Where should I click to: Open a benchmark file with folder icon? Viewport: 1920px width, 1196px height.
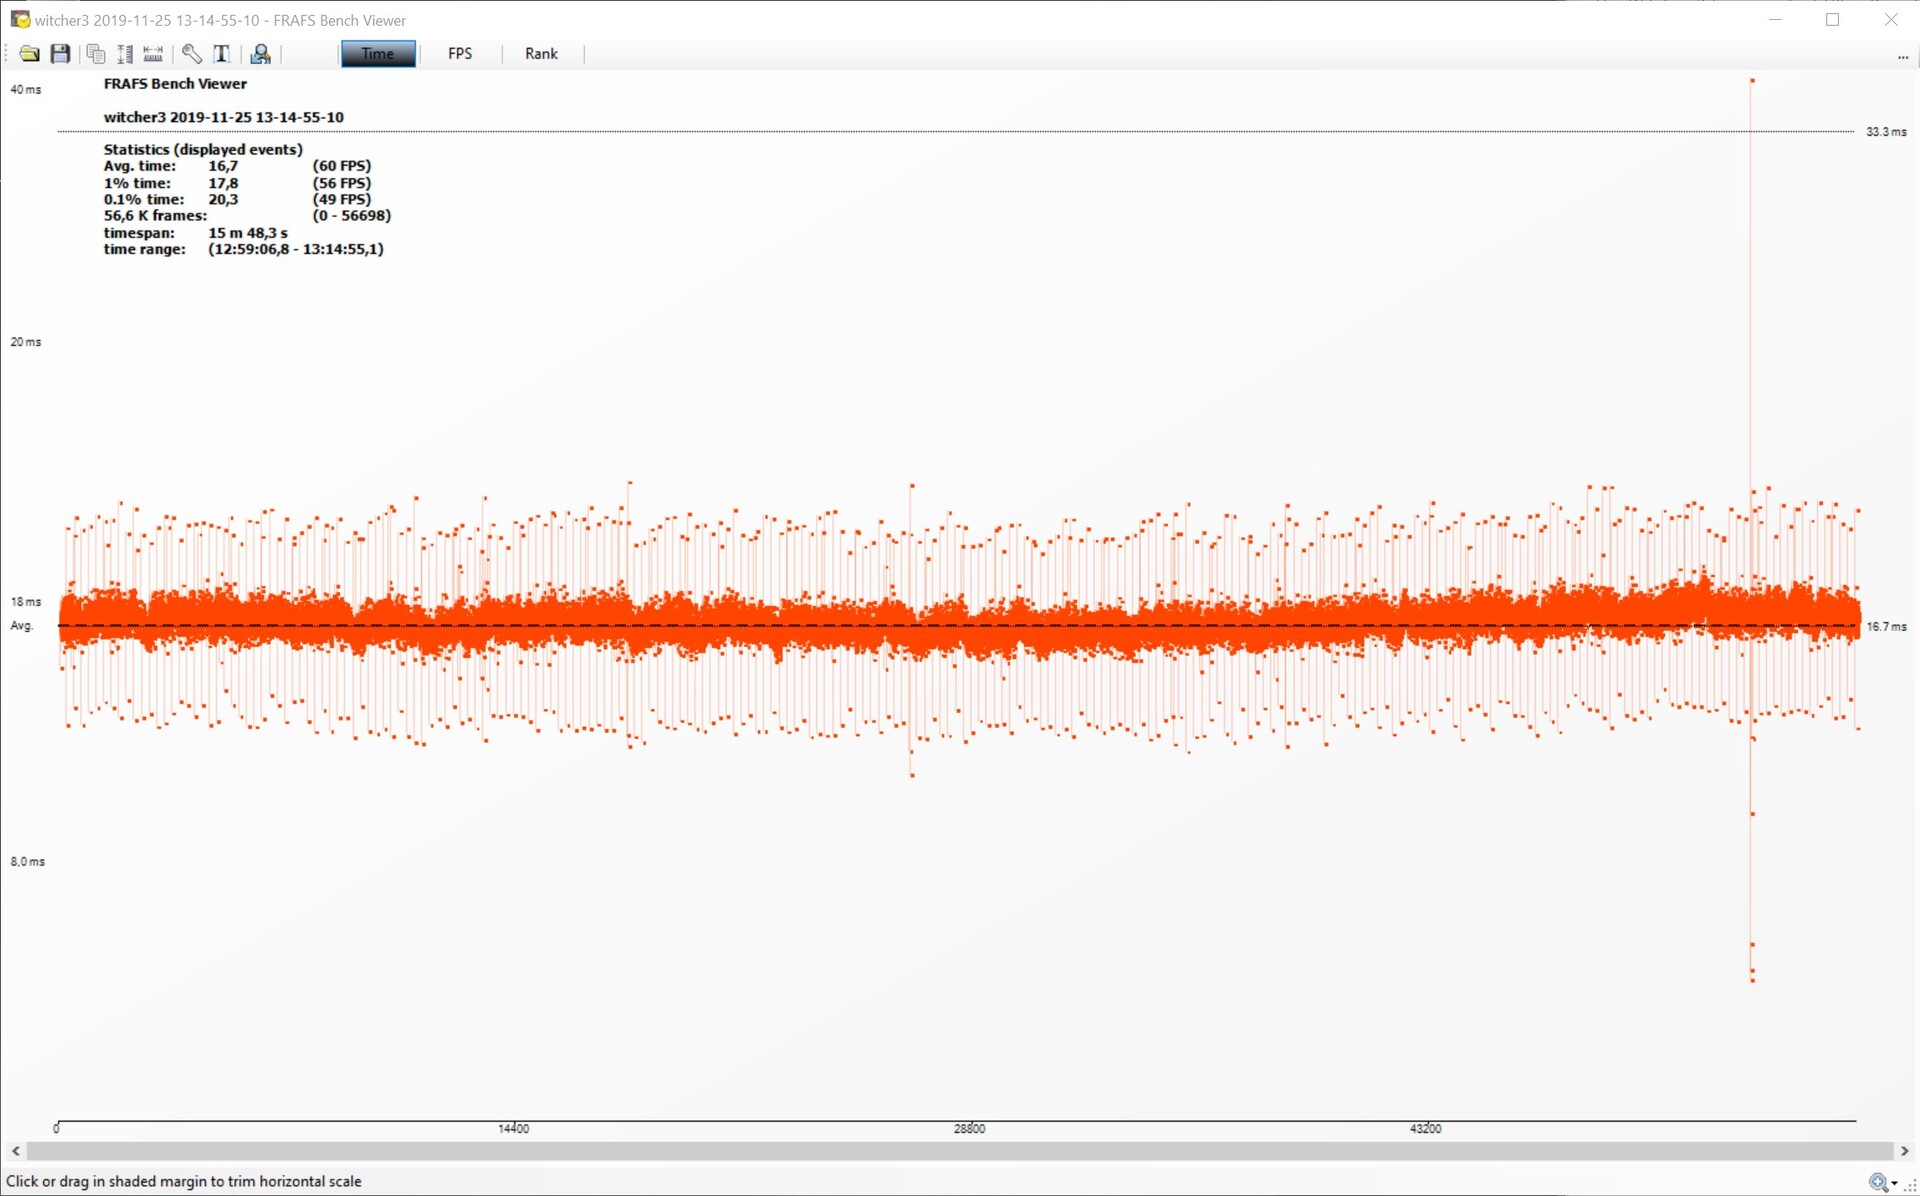(29, 54)
